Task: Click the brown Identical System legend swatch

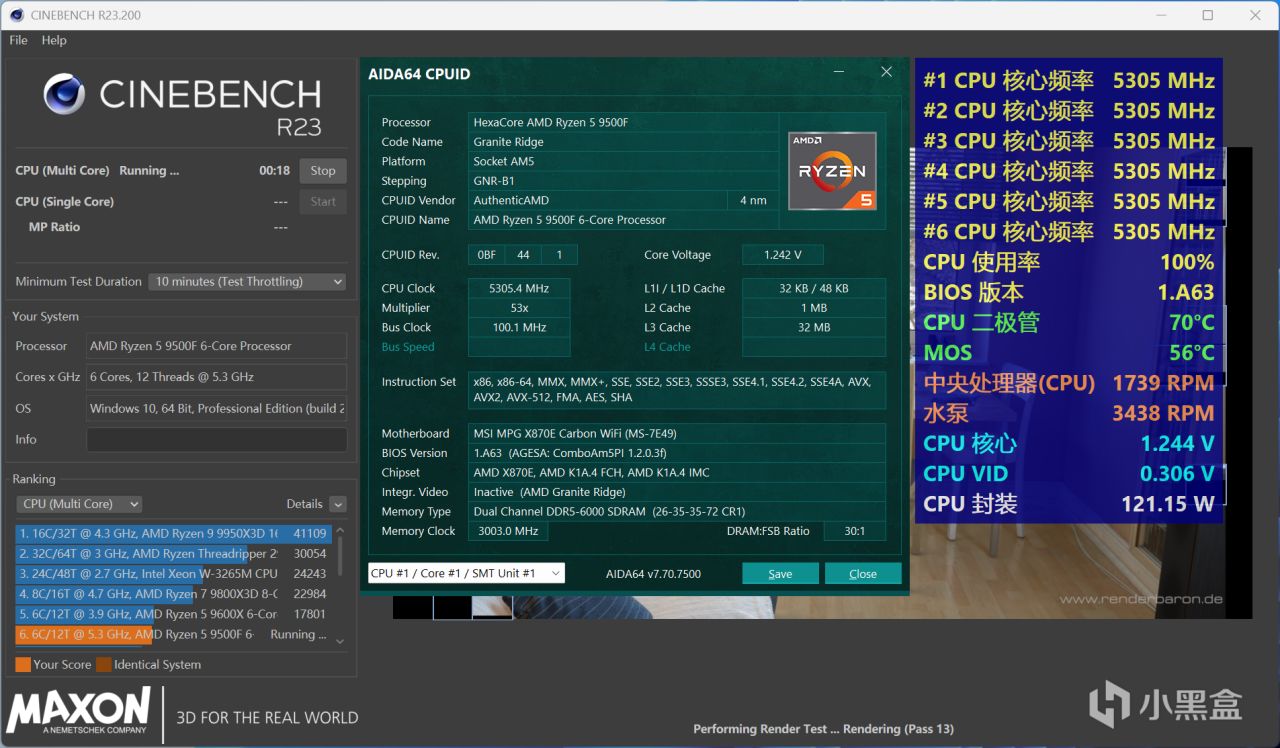Action: tap(103, 664)
